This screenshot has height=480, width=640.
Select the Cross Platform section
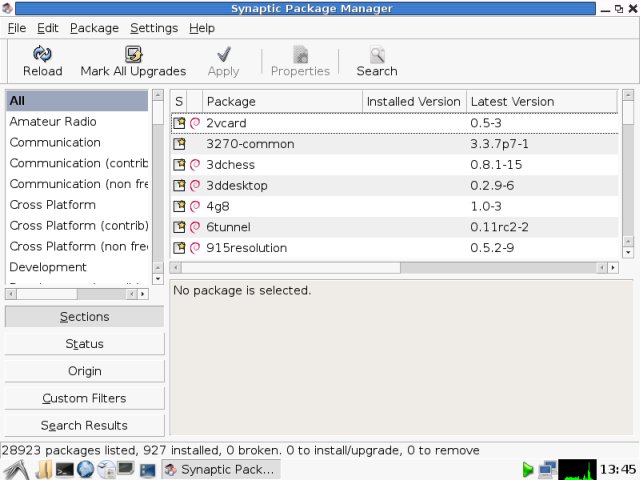coord(77,205)
